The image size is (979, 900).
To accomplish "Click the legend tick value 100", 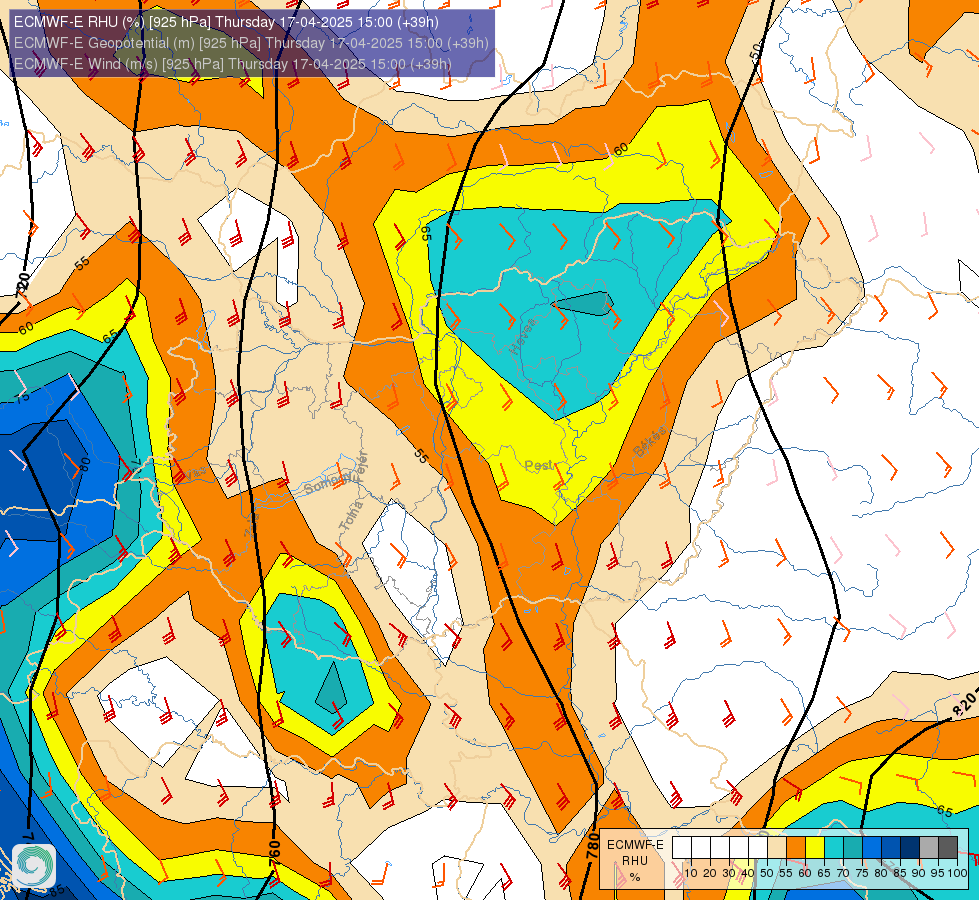I will coord(957,873).
